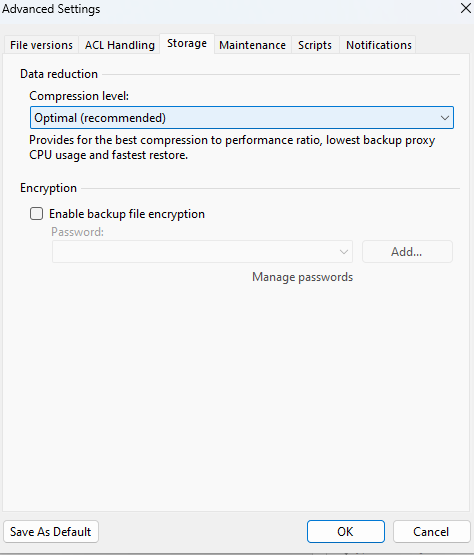Switch to the File versions tab
The width and height of the screenshot is (474, 555).
41,45
